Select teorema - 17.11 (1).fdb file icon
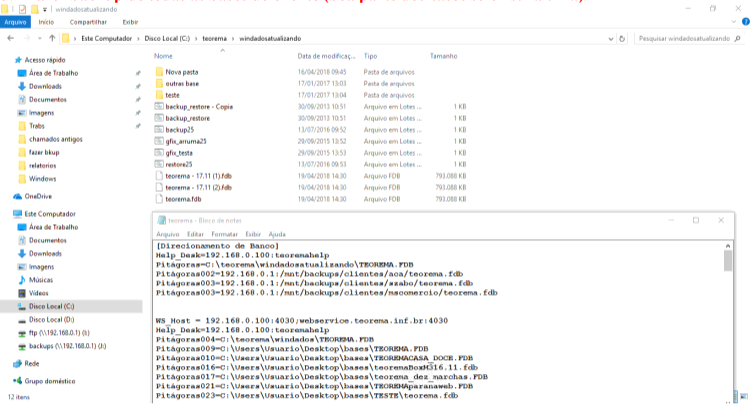The height and width of the screenshot is (413, 751). click(x=159, y=176)
